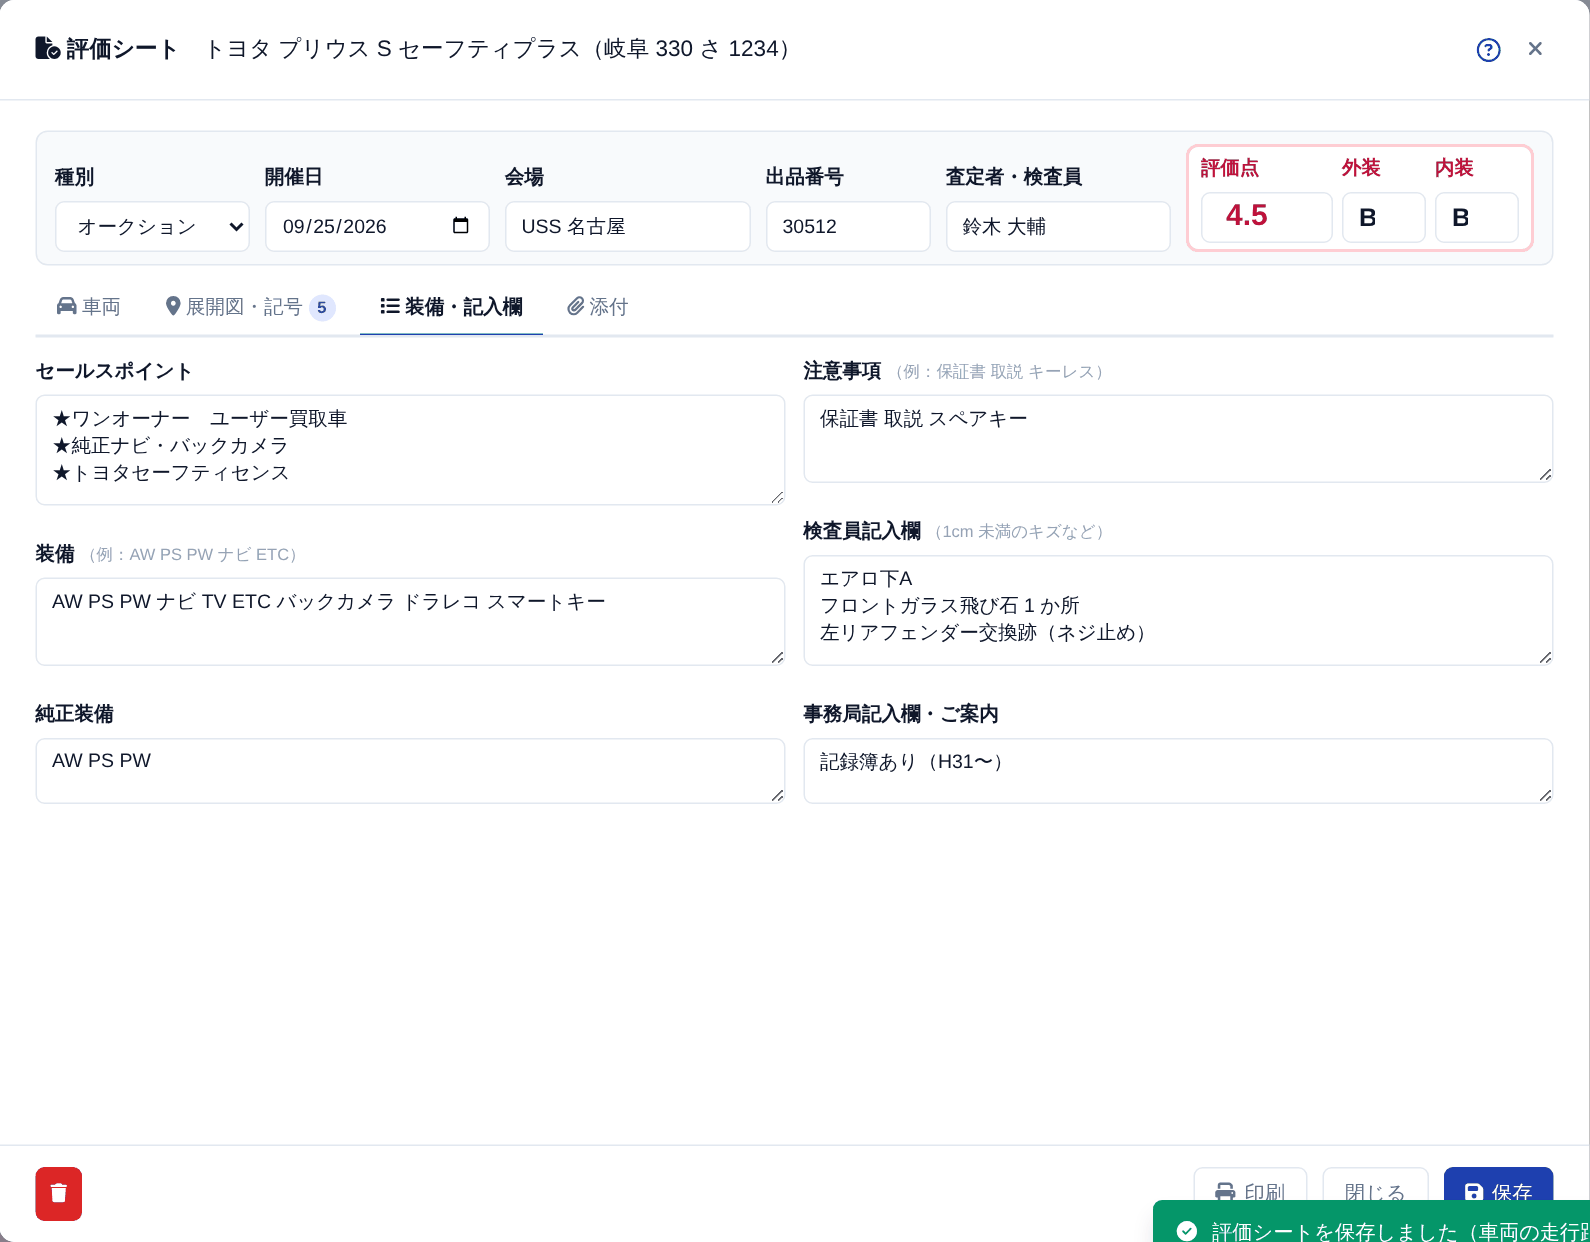Click the 装備 equipment text area
Image resolution: width=1590 pixels, height=1242 pixels.
click(410, 621)
